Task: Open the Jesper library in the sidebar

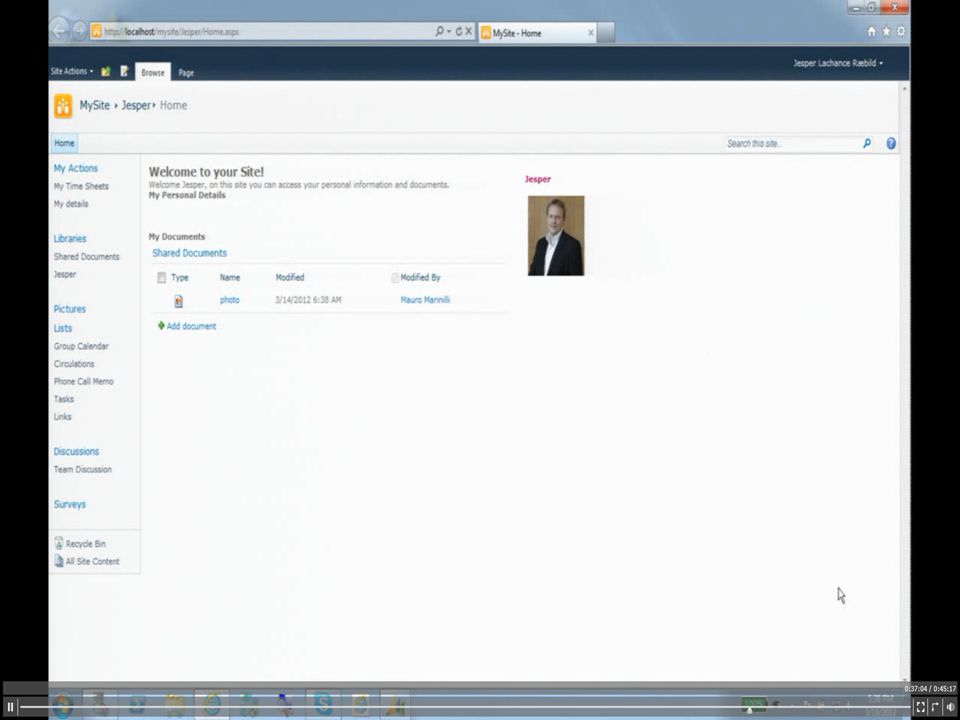Action: (x=65, y=274)
